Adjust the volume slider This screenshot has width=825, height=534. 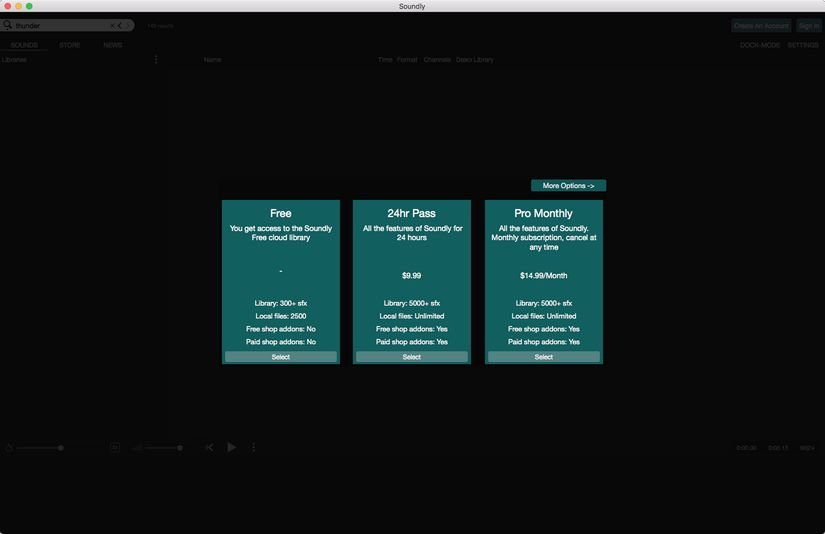click(x=164, y=448)
